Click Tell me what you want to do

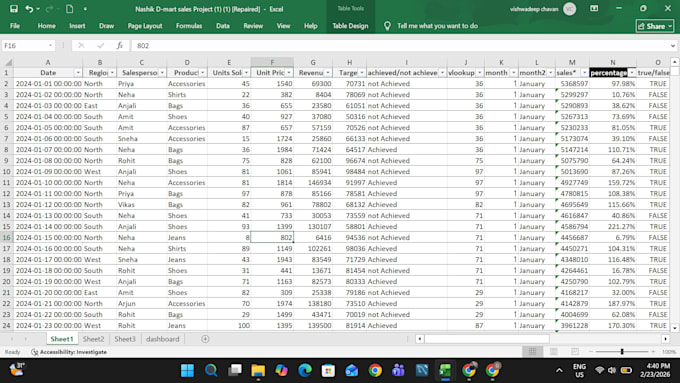[x=437, y=26]
